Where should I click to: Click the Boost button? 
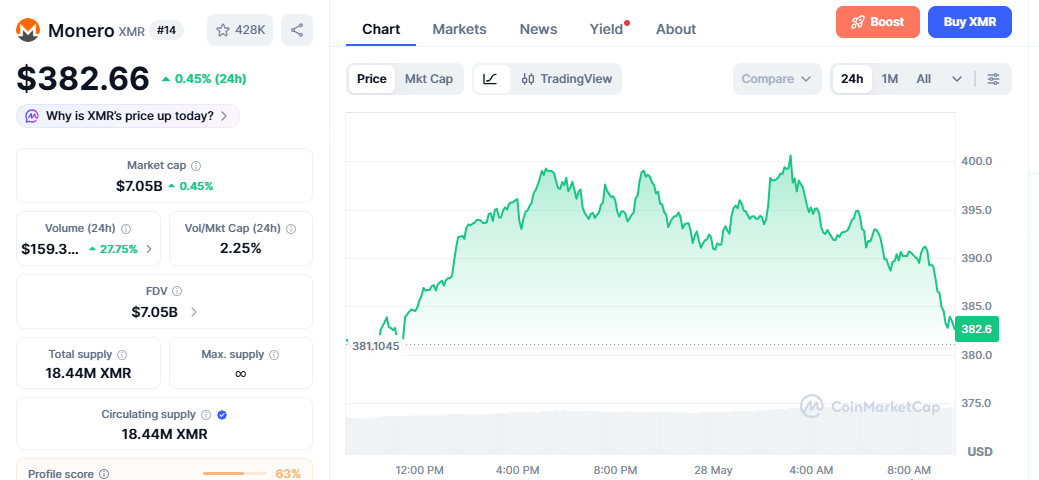coord(878,22)
